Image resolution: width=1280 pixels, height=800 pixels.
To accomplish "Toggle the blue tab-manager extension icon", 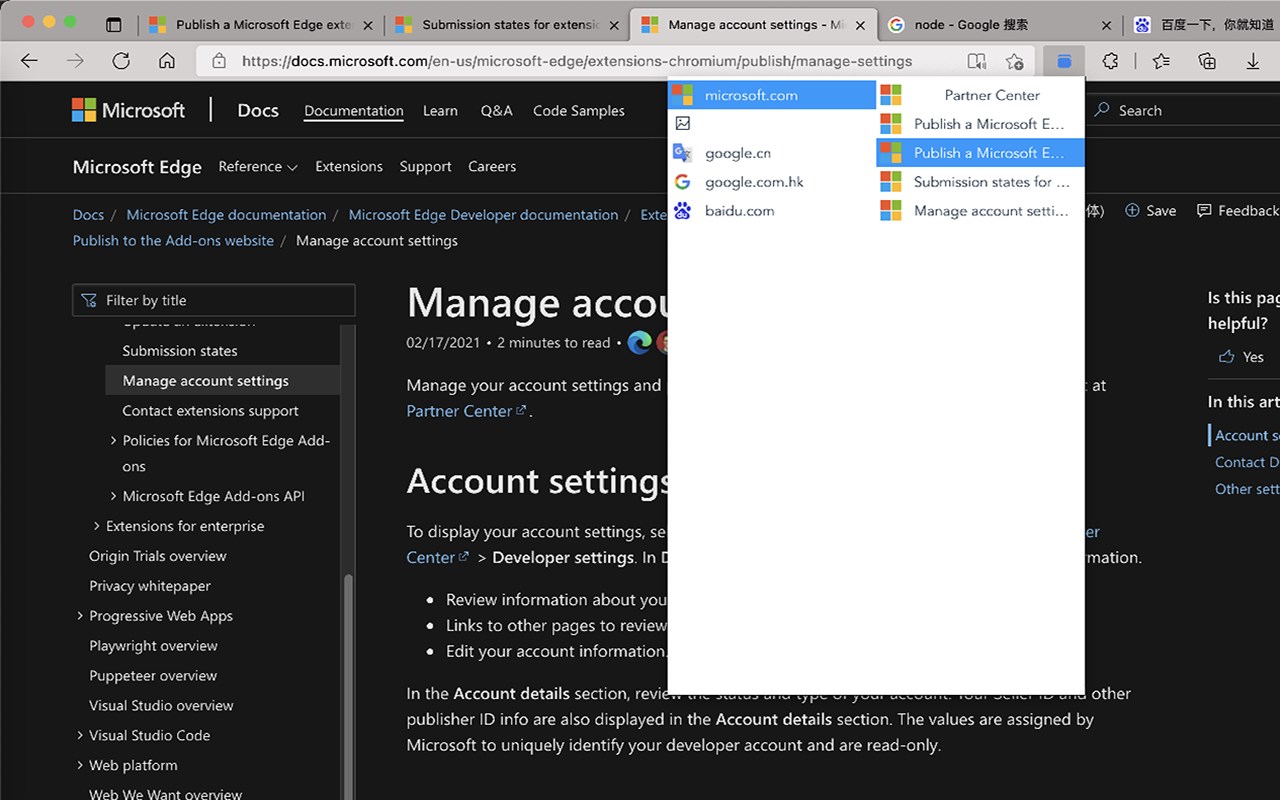I will pos(1064,61).
